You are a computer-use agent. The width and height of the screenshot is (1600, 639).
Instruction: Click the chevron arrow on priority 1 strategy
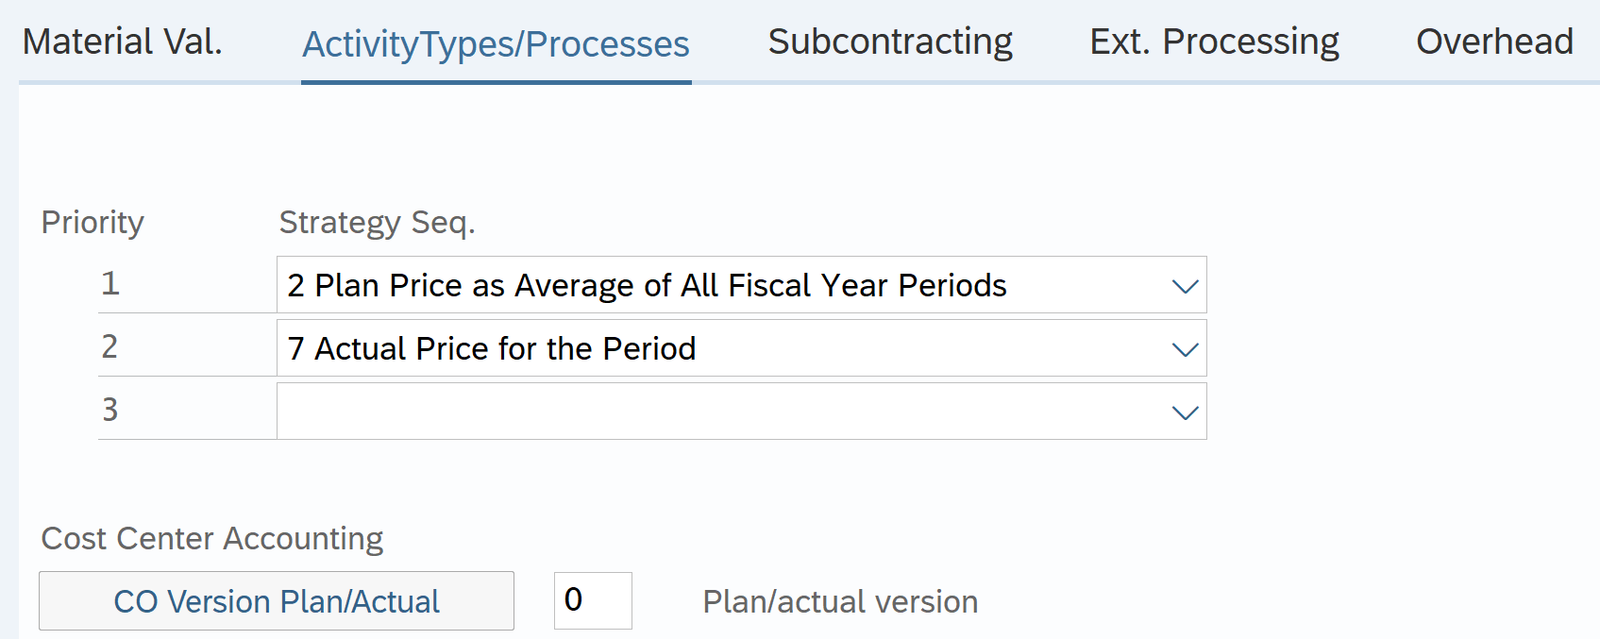click(x=1185, y=286)
